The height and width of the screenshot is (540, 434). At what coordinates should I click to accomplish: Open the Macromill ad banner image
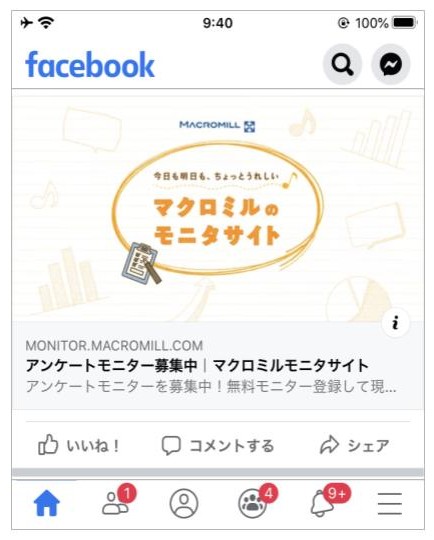point(218,209)
